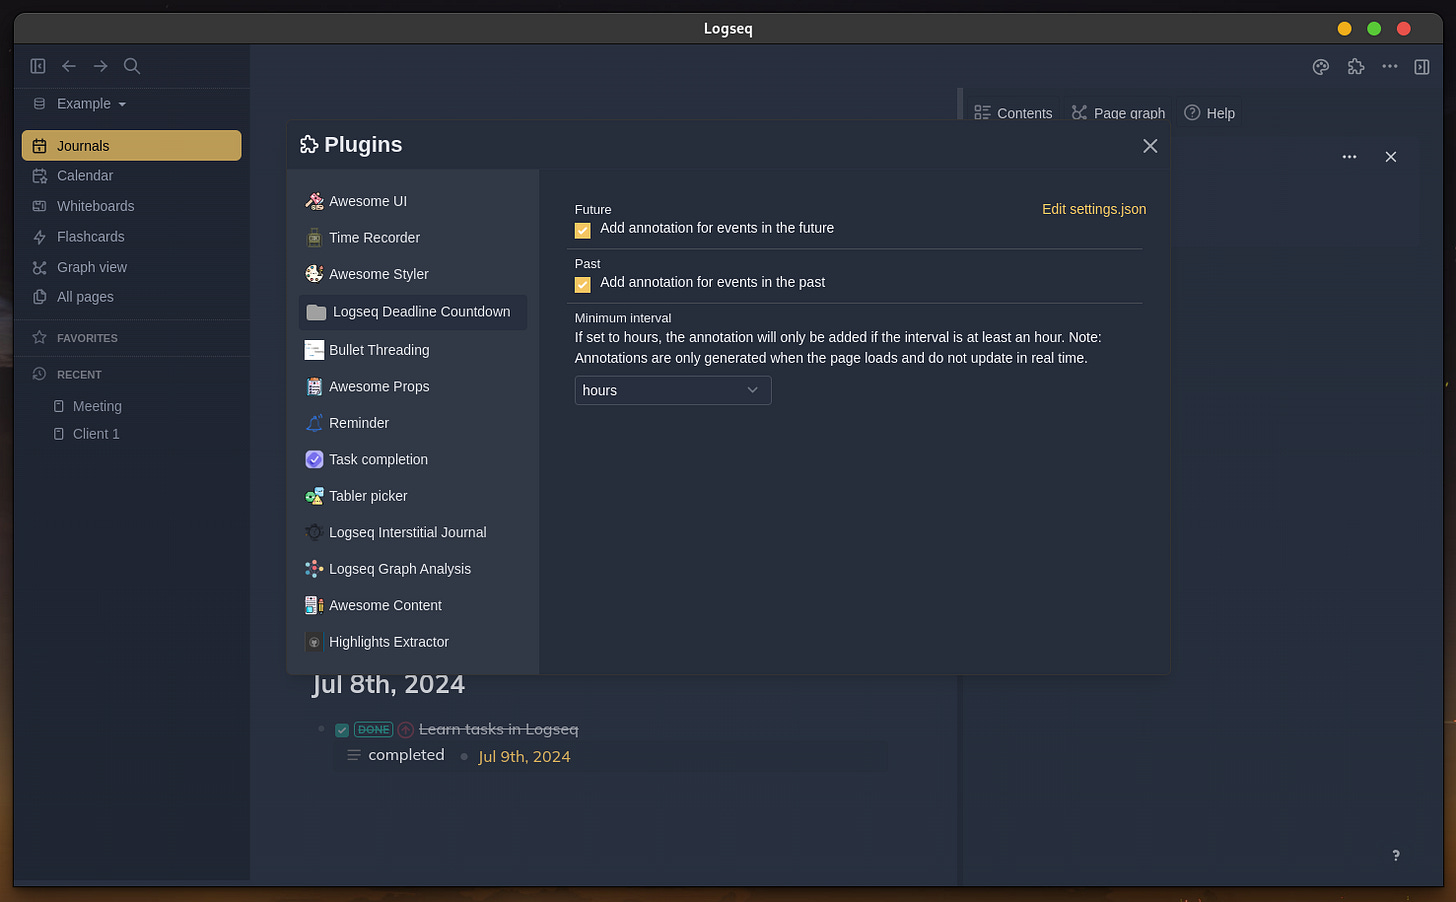Open Journals in the sidebar

(131, 145)
